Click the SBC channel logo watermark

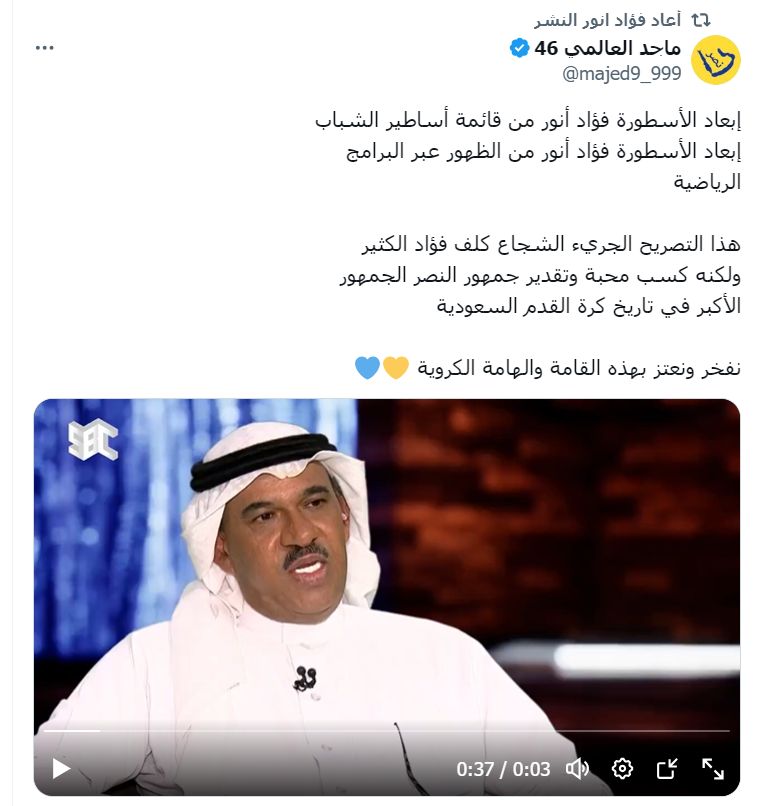(x=93, y=439)
